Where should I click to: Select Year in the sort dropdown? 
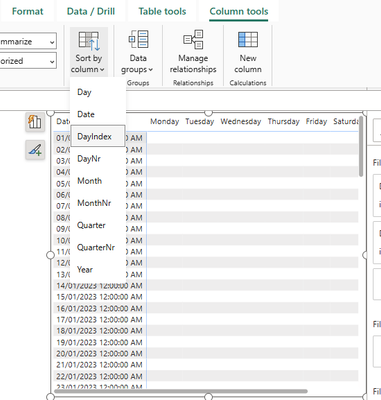point(98,269)
